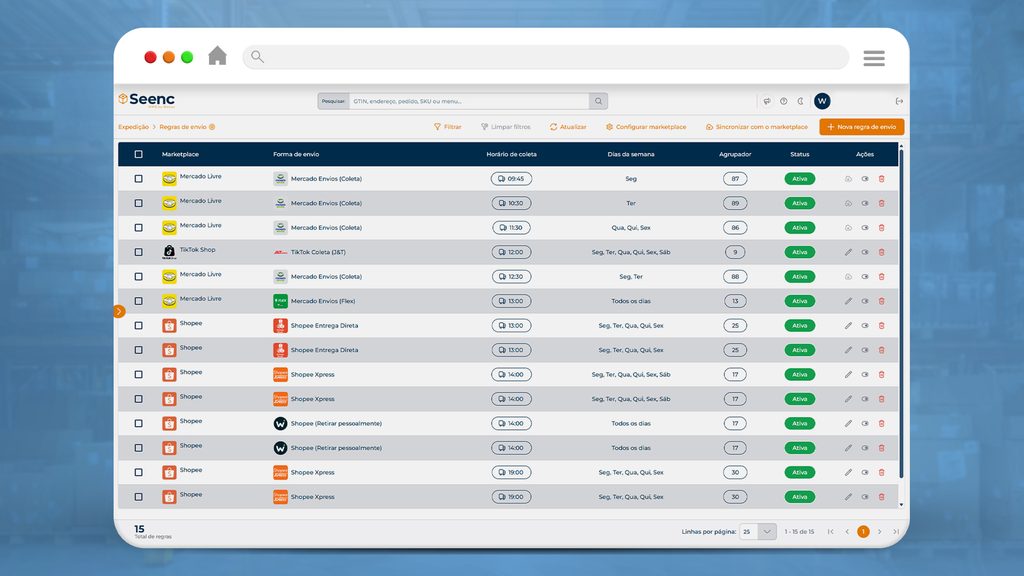Click the Filtrar button
Screen dimensions: 1024x576
447,127
